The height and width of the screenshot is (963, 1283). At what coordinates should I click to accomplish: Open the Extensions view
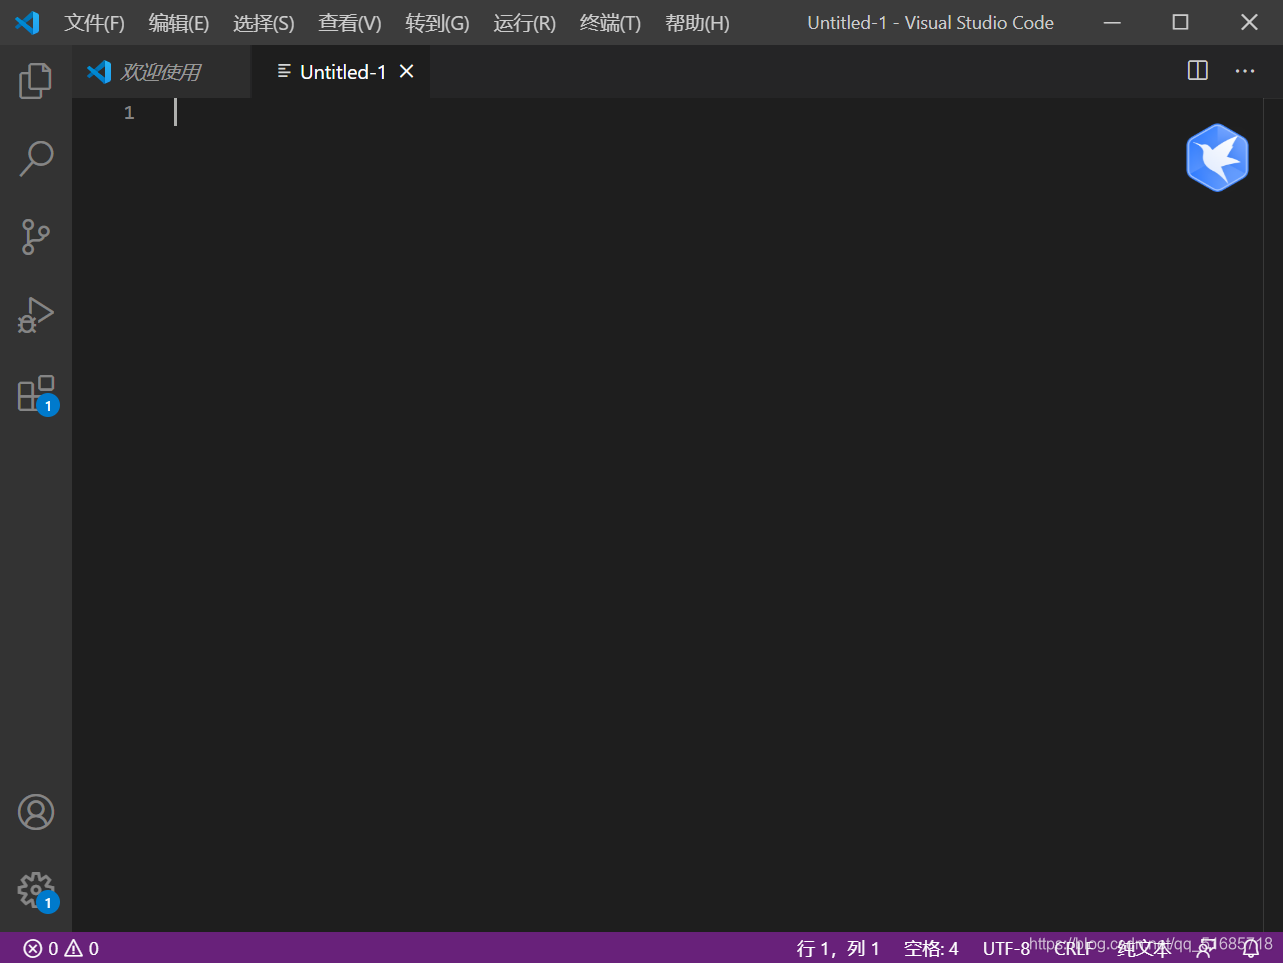(37, 394)
